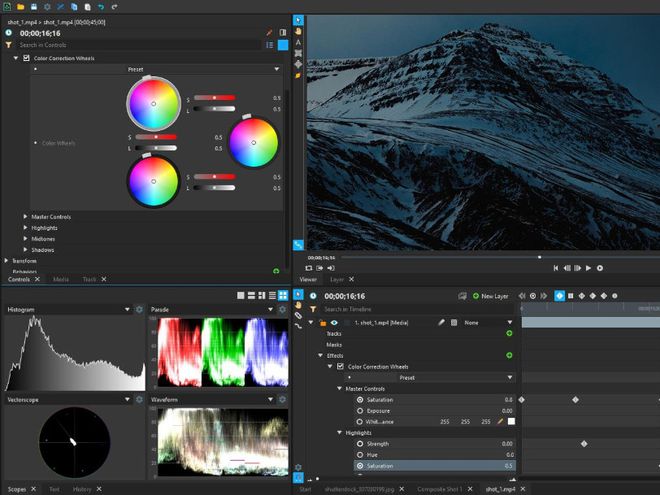Open Parade scope settings gear
660x495 pixels.
pos(282,309)
